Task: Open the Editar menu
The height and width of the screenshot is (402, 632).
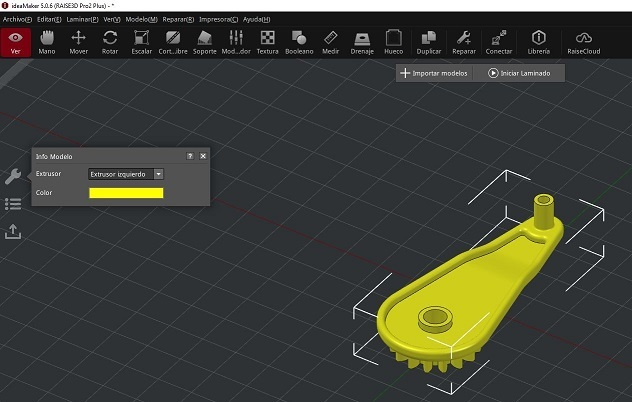Action: pos(49,19)
